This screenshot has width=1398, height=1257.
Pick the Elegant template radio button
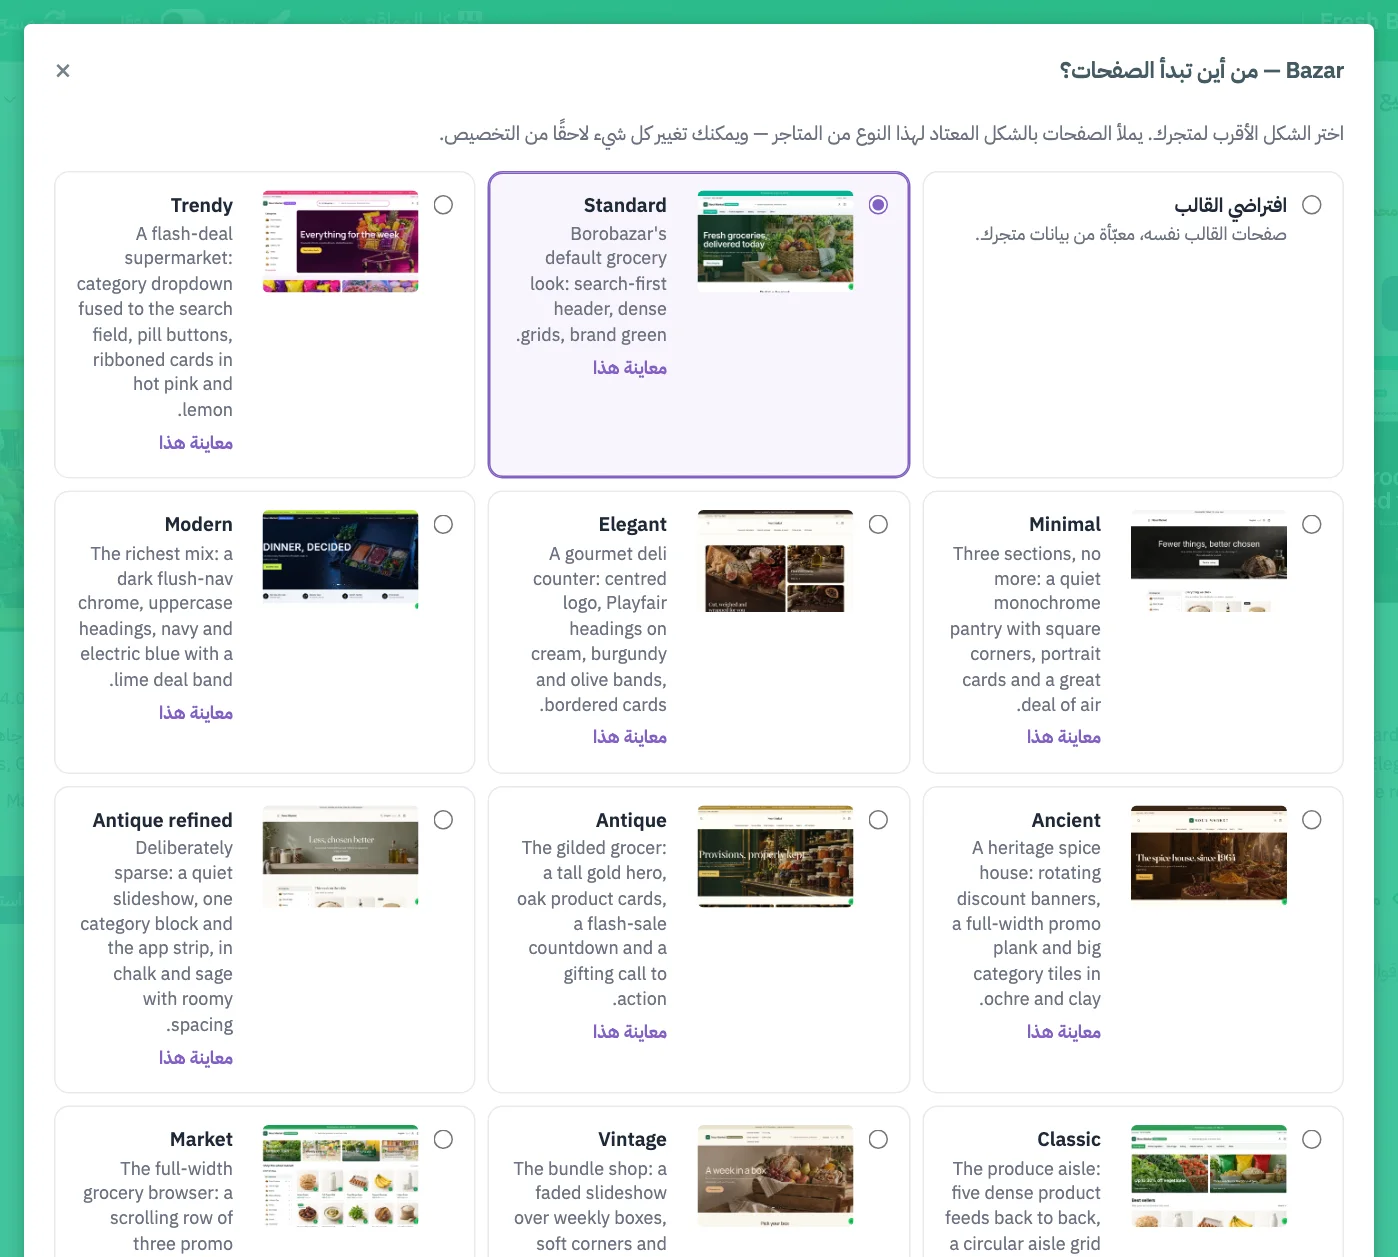(878, 525)
